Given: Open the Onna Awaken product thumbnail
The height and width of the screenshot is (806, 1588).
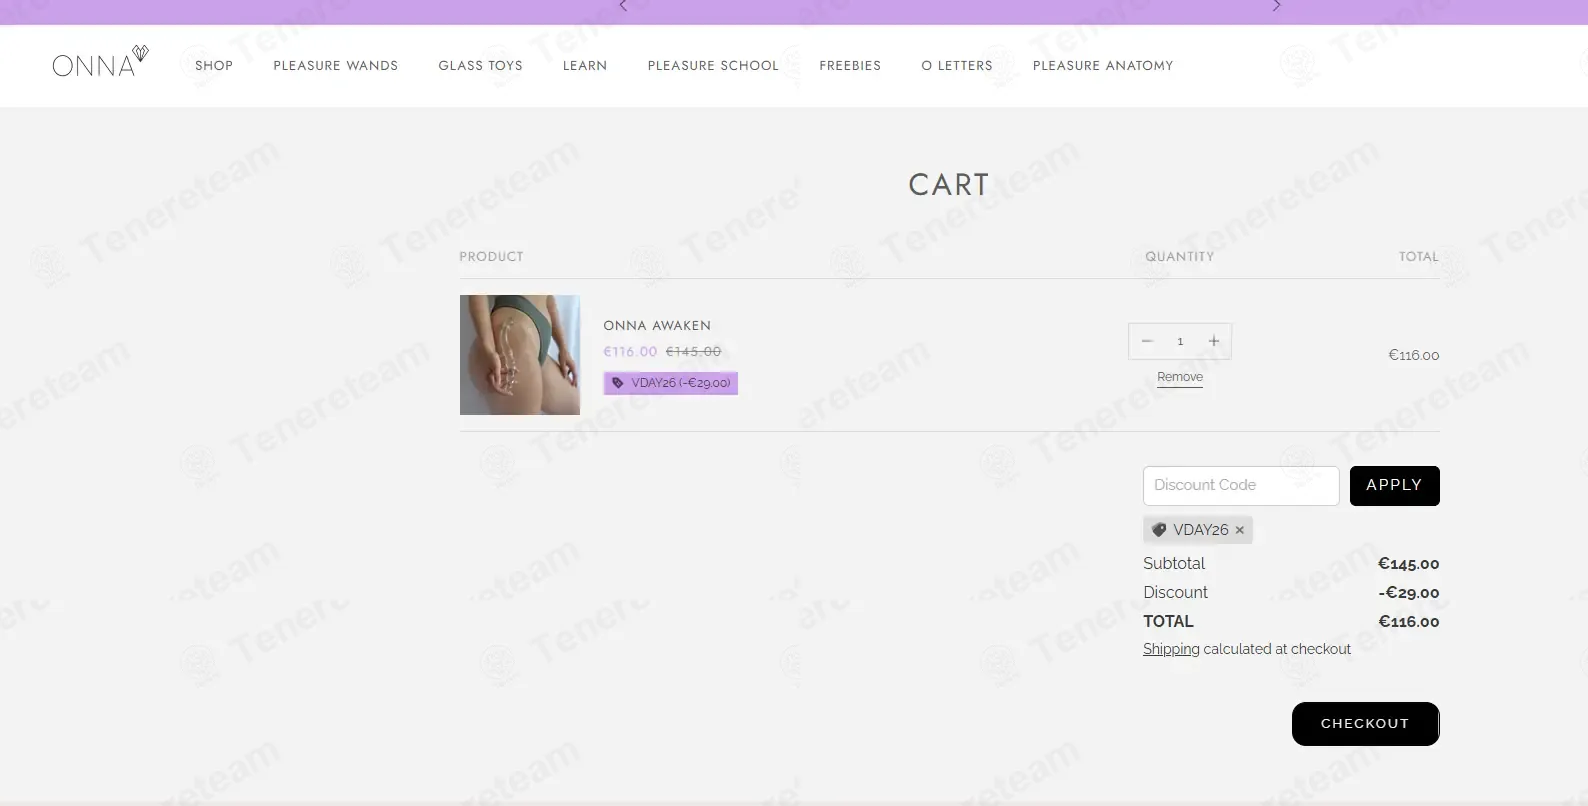Looking at the screenshot, I should pos(520,355).
